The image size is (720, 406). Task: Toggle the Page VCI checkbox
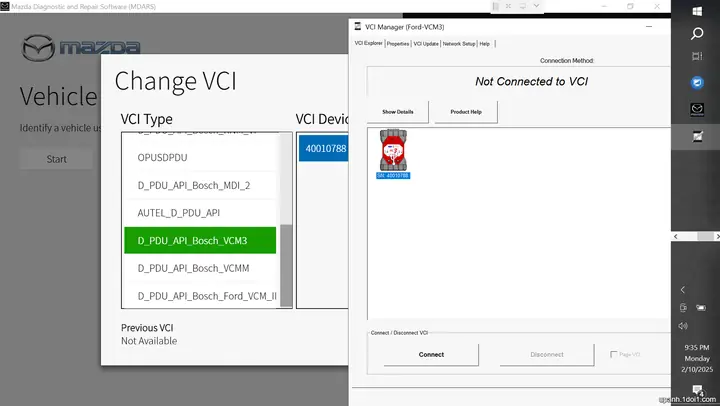[613, 354]
